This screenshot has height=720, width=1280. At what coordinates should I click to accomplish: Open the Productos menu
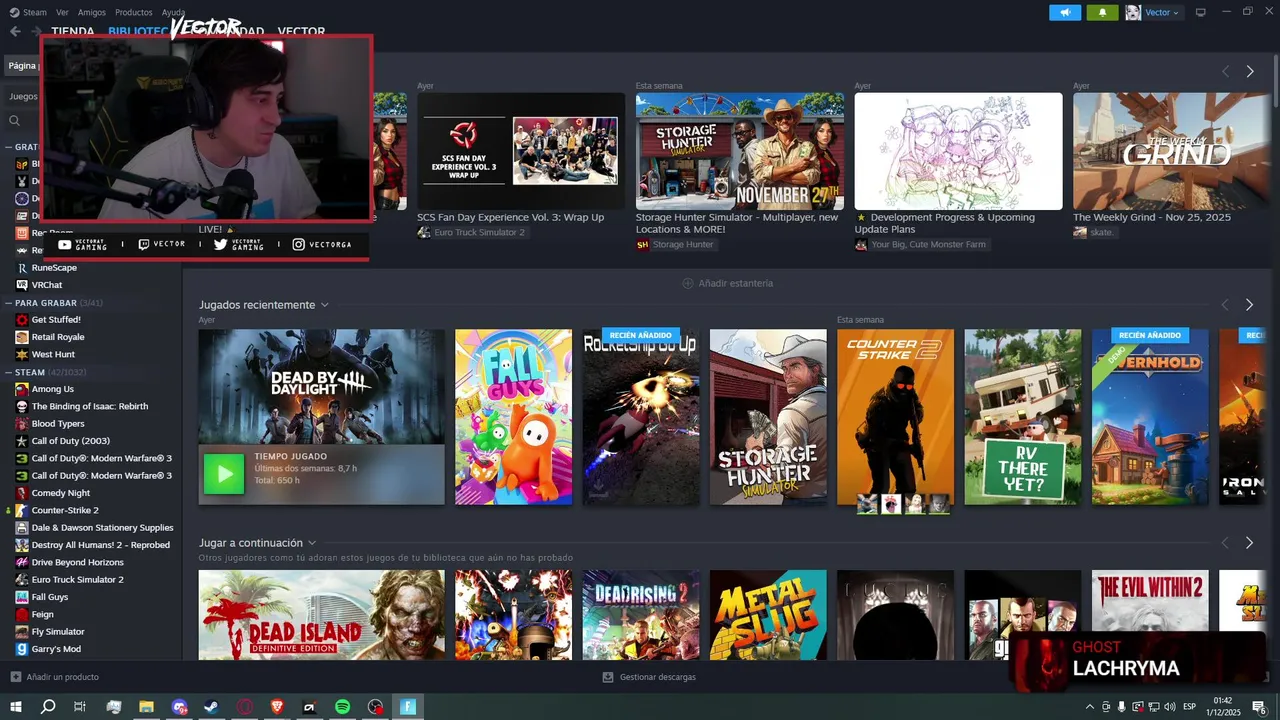pyautogui.click(x=134, y=12)
